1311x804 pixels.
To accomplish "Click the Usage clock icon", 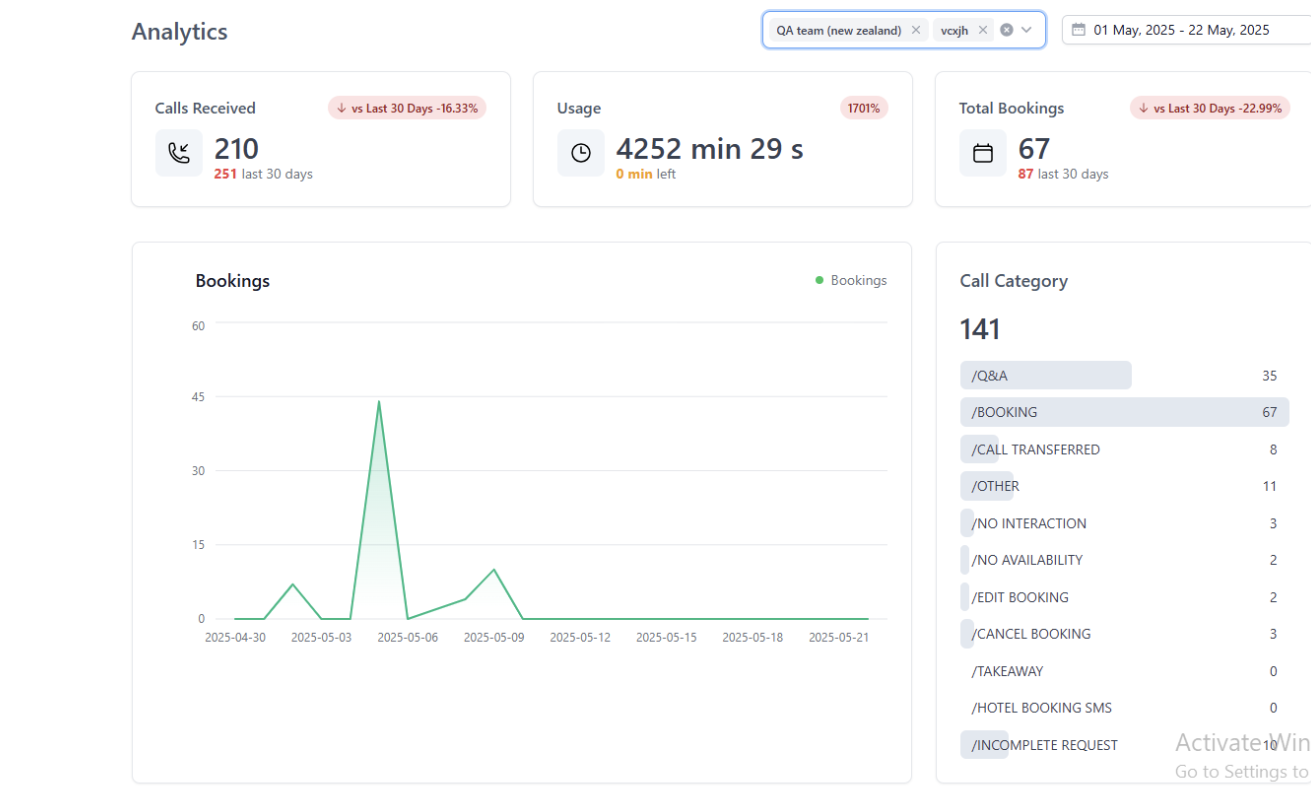I will pos(581,153).
